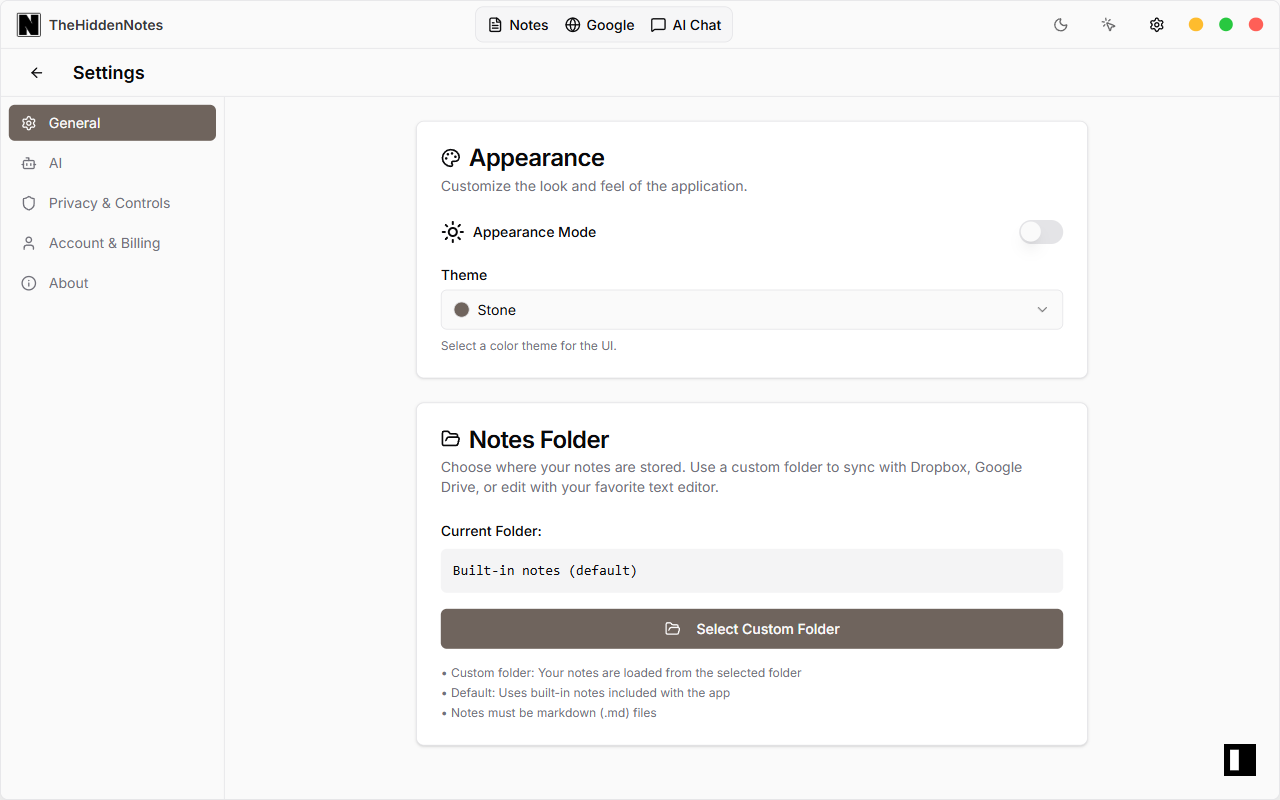This screenshot has width=1280, height=800.
Task: Click the chevron on the Theme selector
Action: click(1042, 309)
